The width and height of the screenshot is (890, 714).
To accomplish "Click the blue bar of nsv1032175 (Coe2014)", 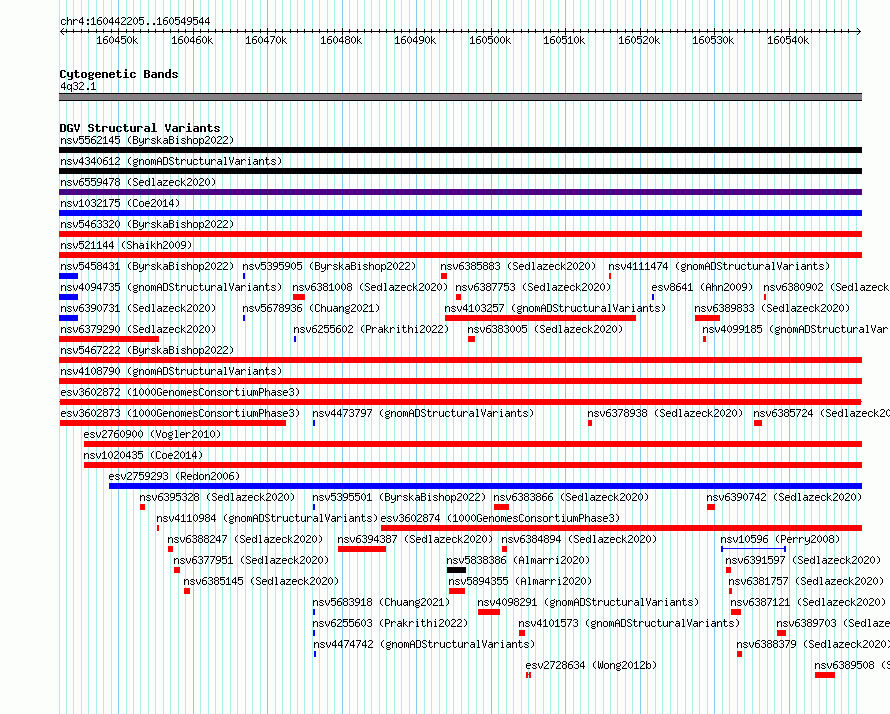I will pyautogui.click(x=460, y=213).
